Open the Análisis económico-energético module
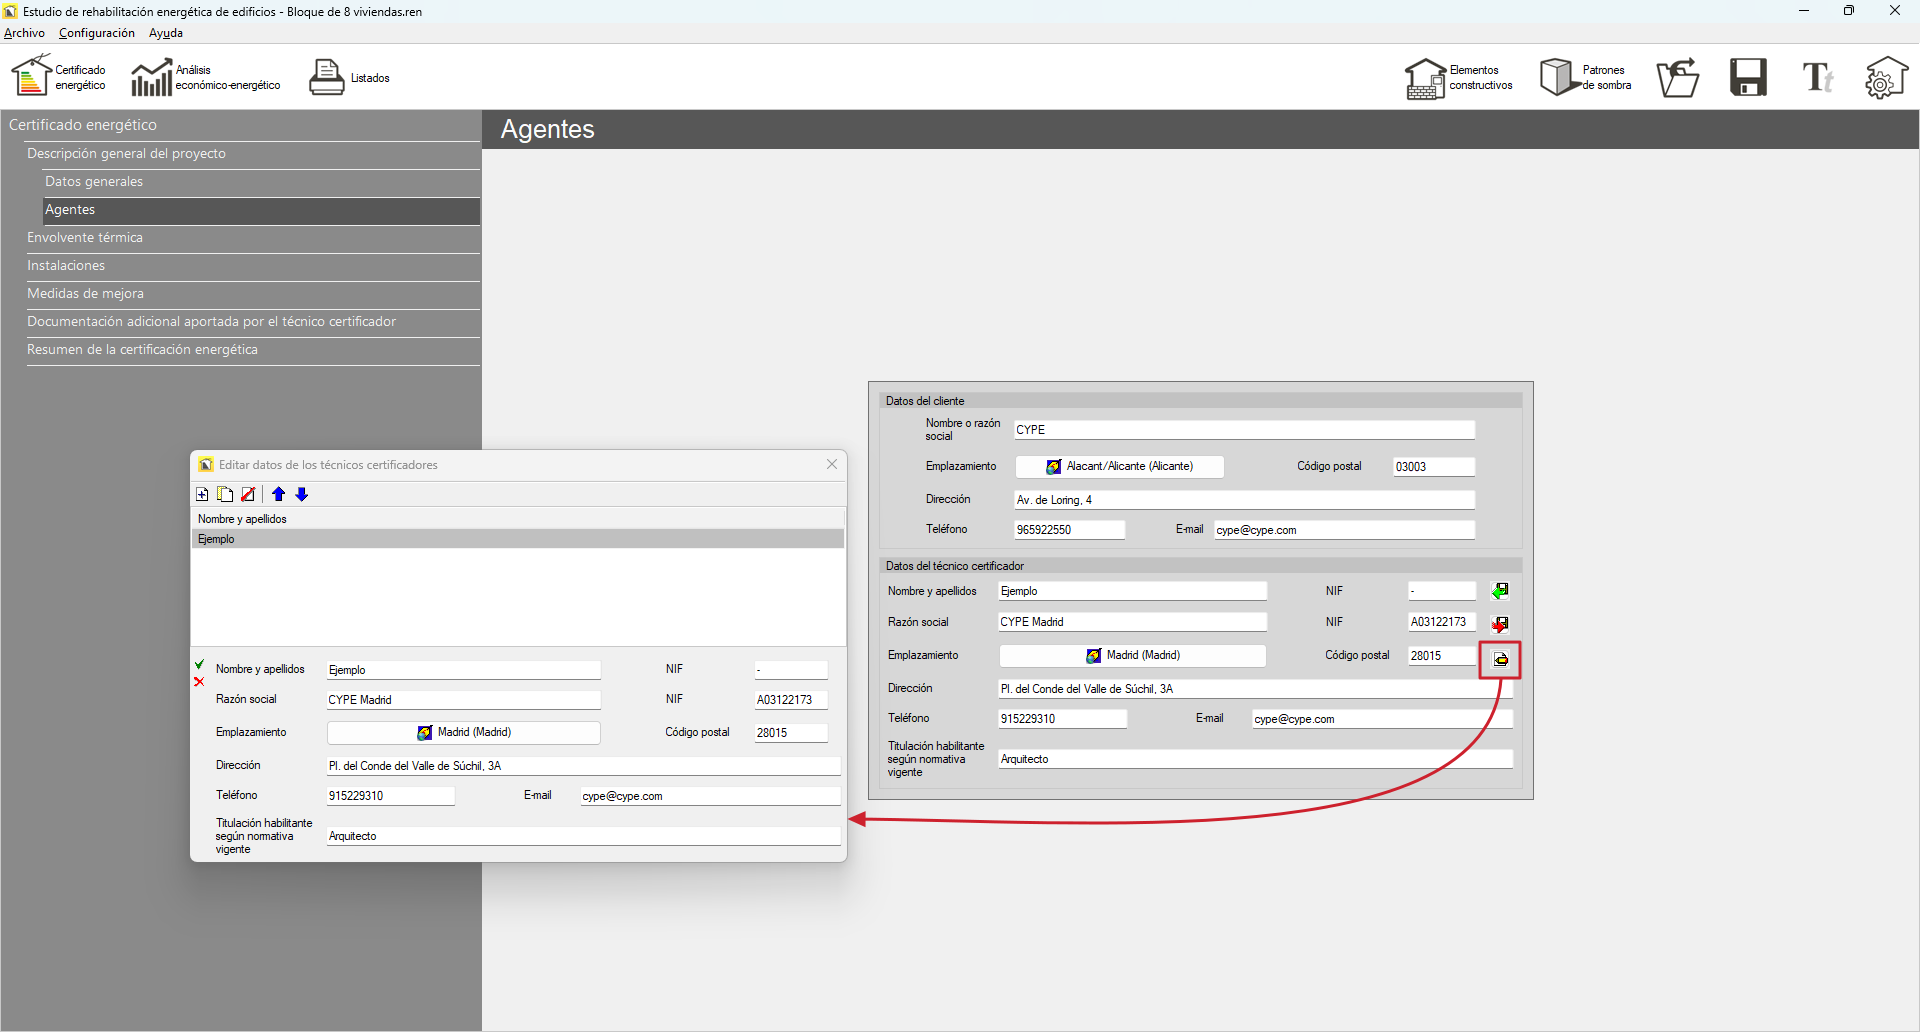The height and width of the screenshot is (1032, 1920). tap(206, 77)
